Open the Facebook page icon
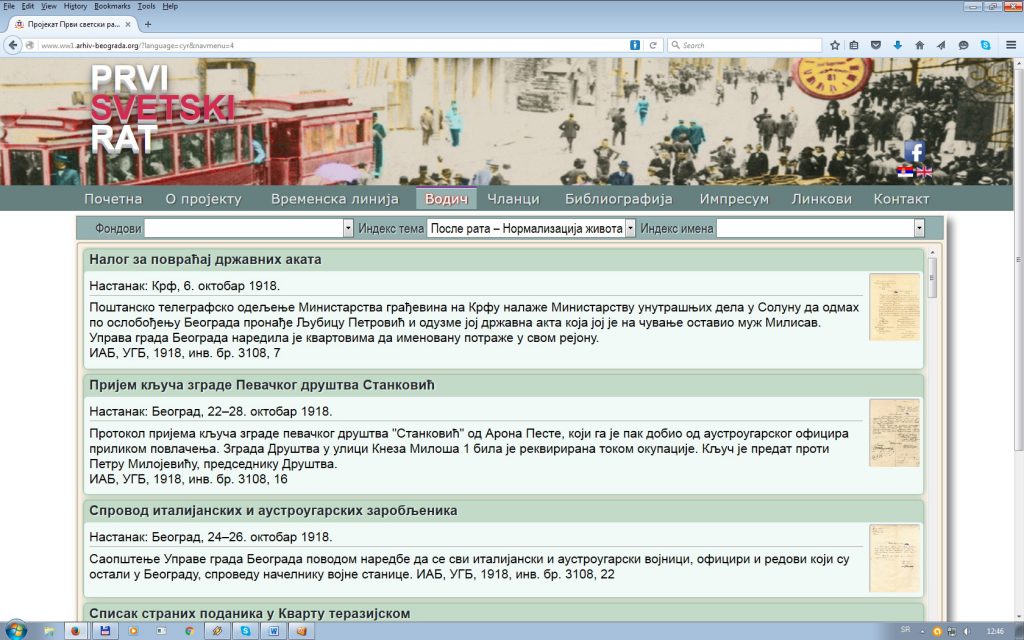The width and height of the screenshot is (1024, 640). 914,151
